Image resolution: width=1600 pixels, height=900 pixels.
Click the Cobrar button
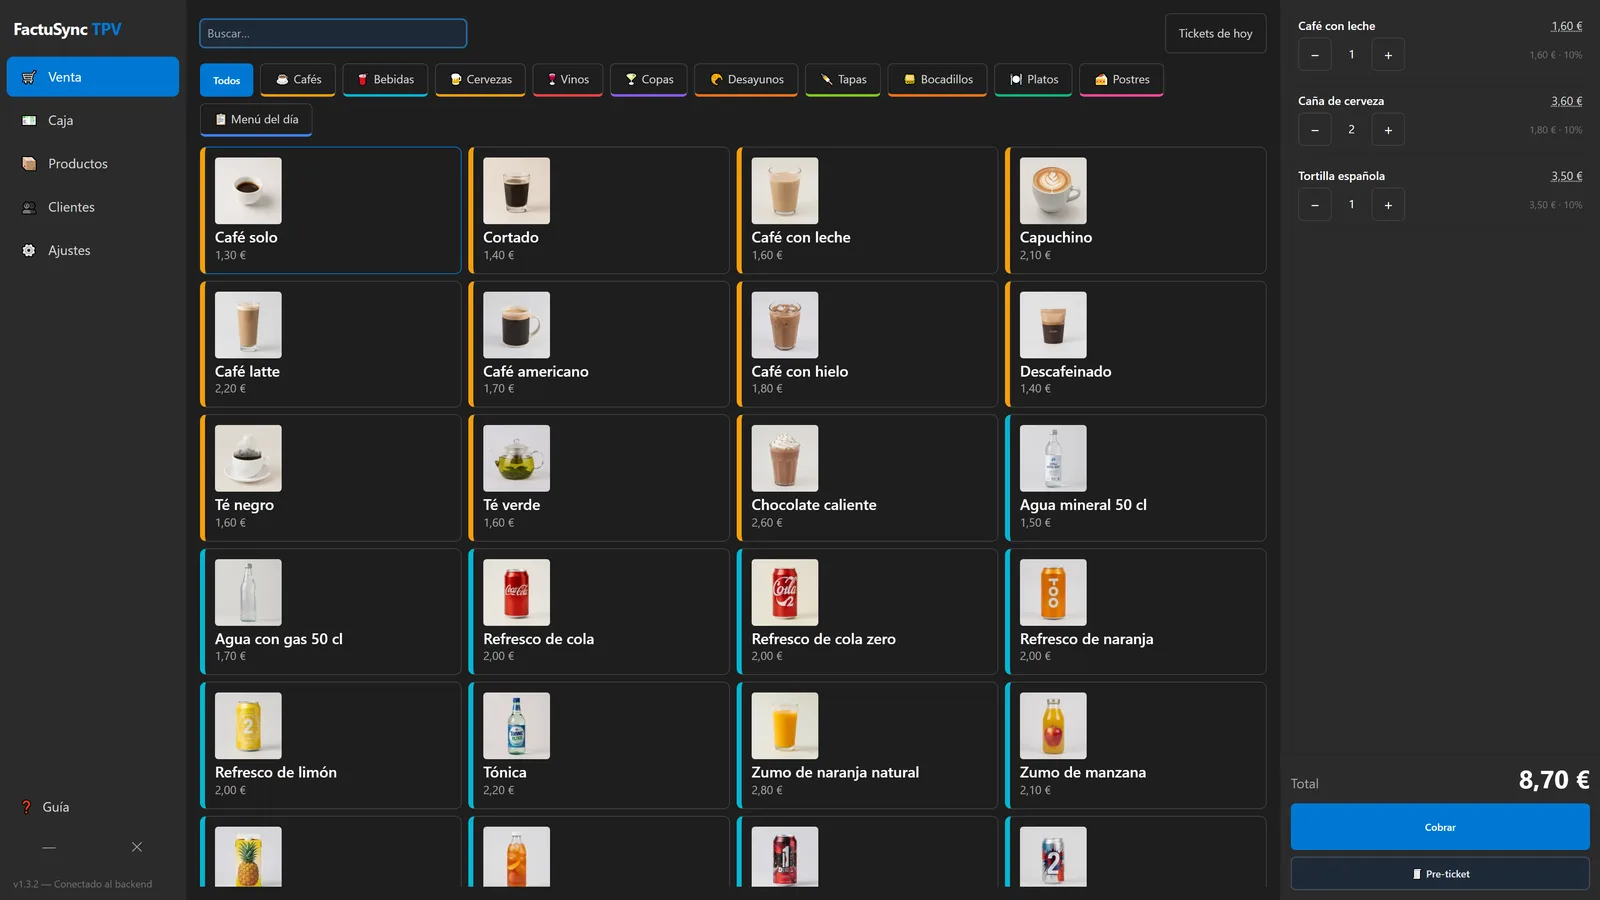[x=1440, y=827]
